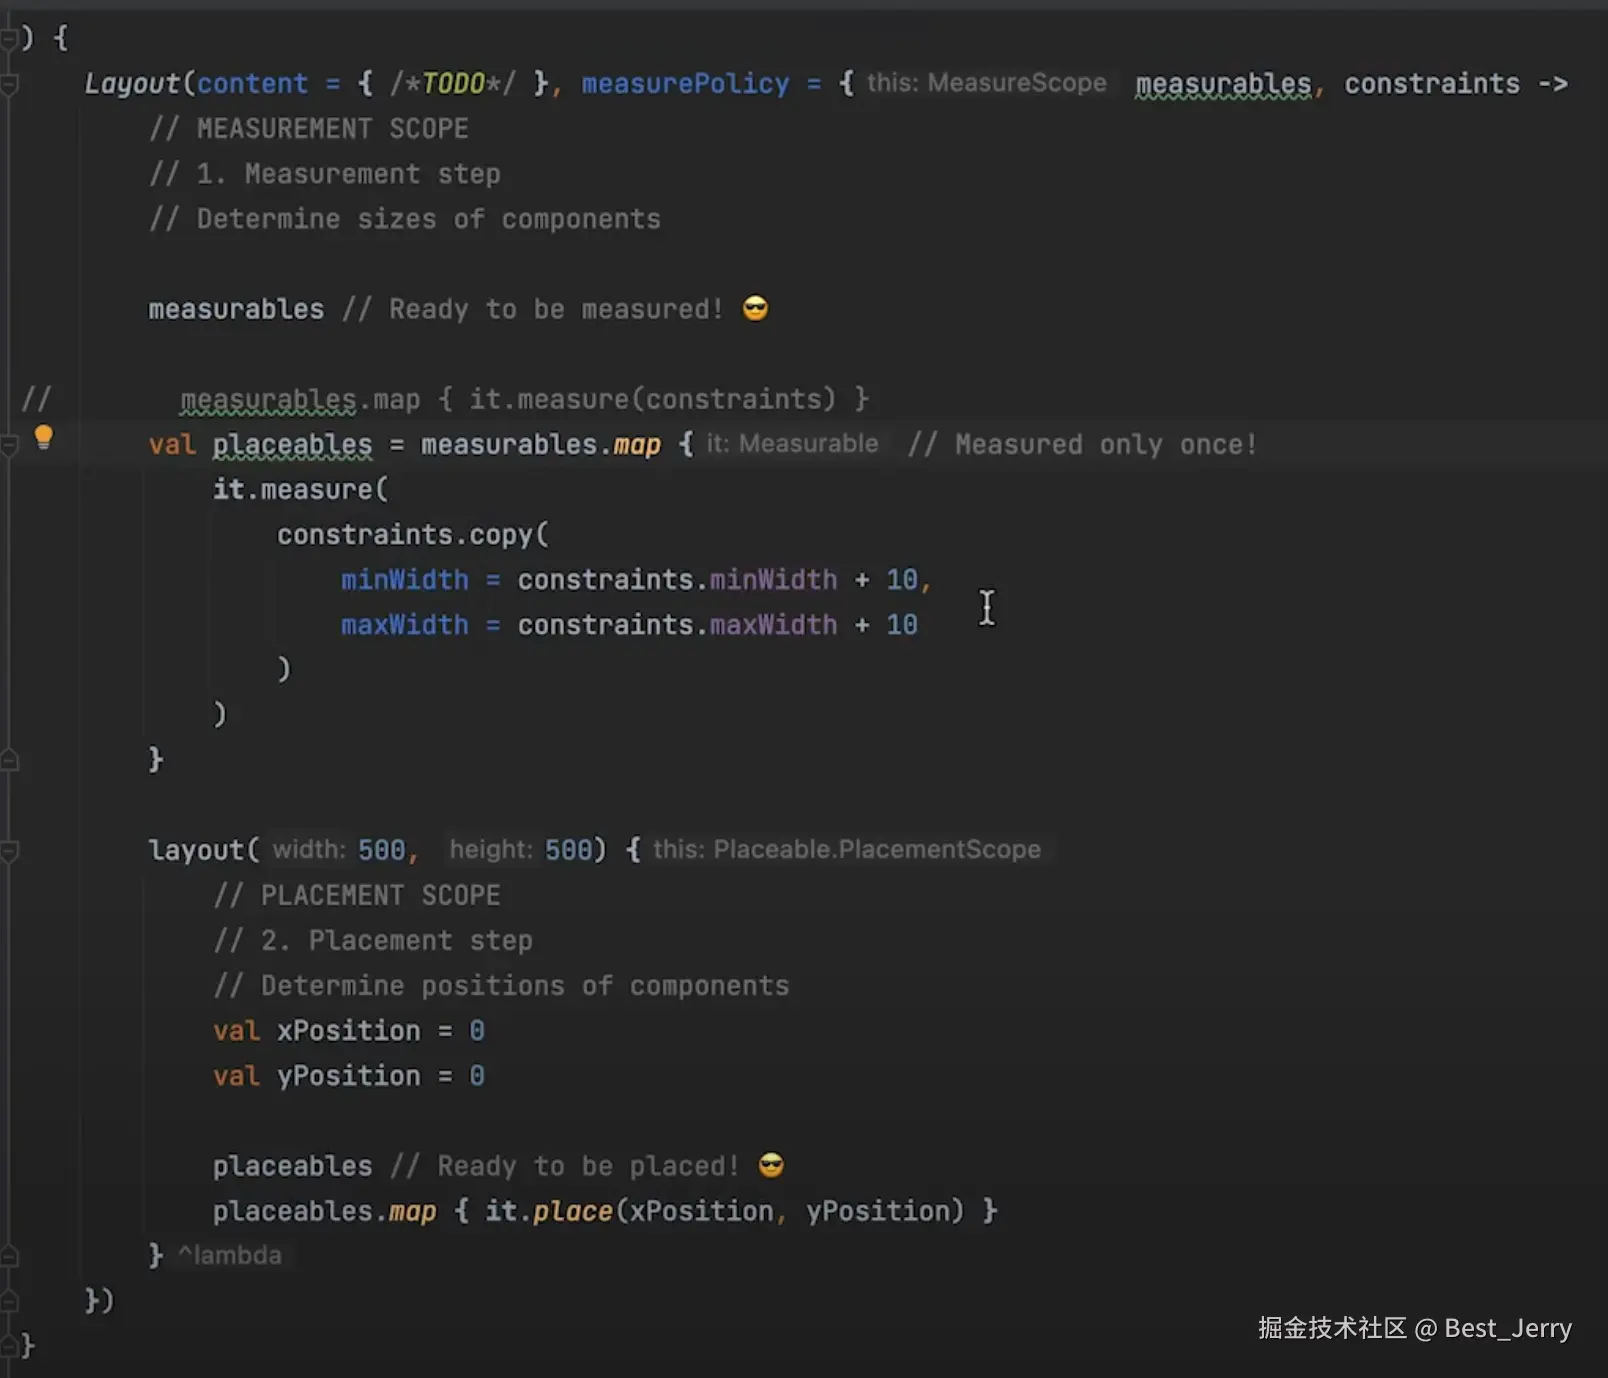Click the 'maxWidth' named argument on the left
Image resolution: width=1608 pixels, height=1378 pixels.
click(x=405, y=625)
